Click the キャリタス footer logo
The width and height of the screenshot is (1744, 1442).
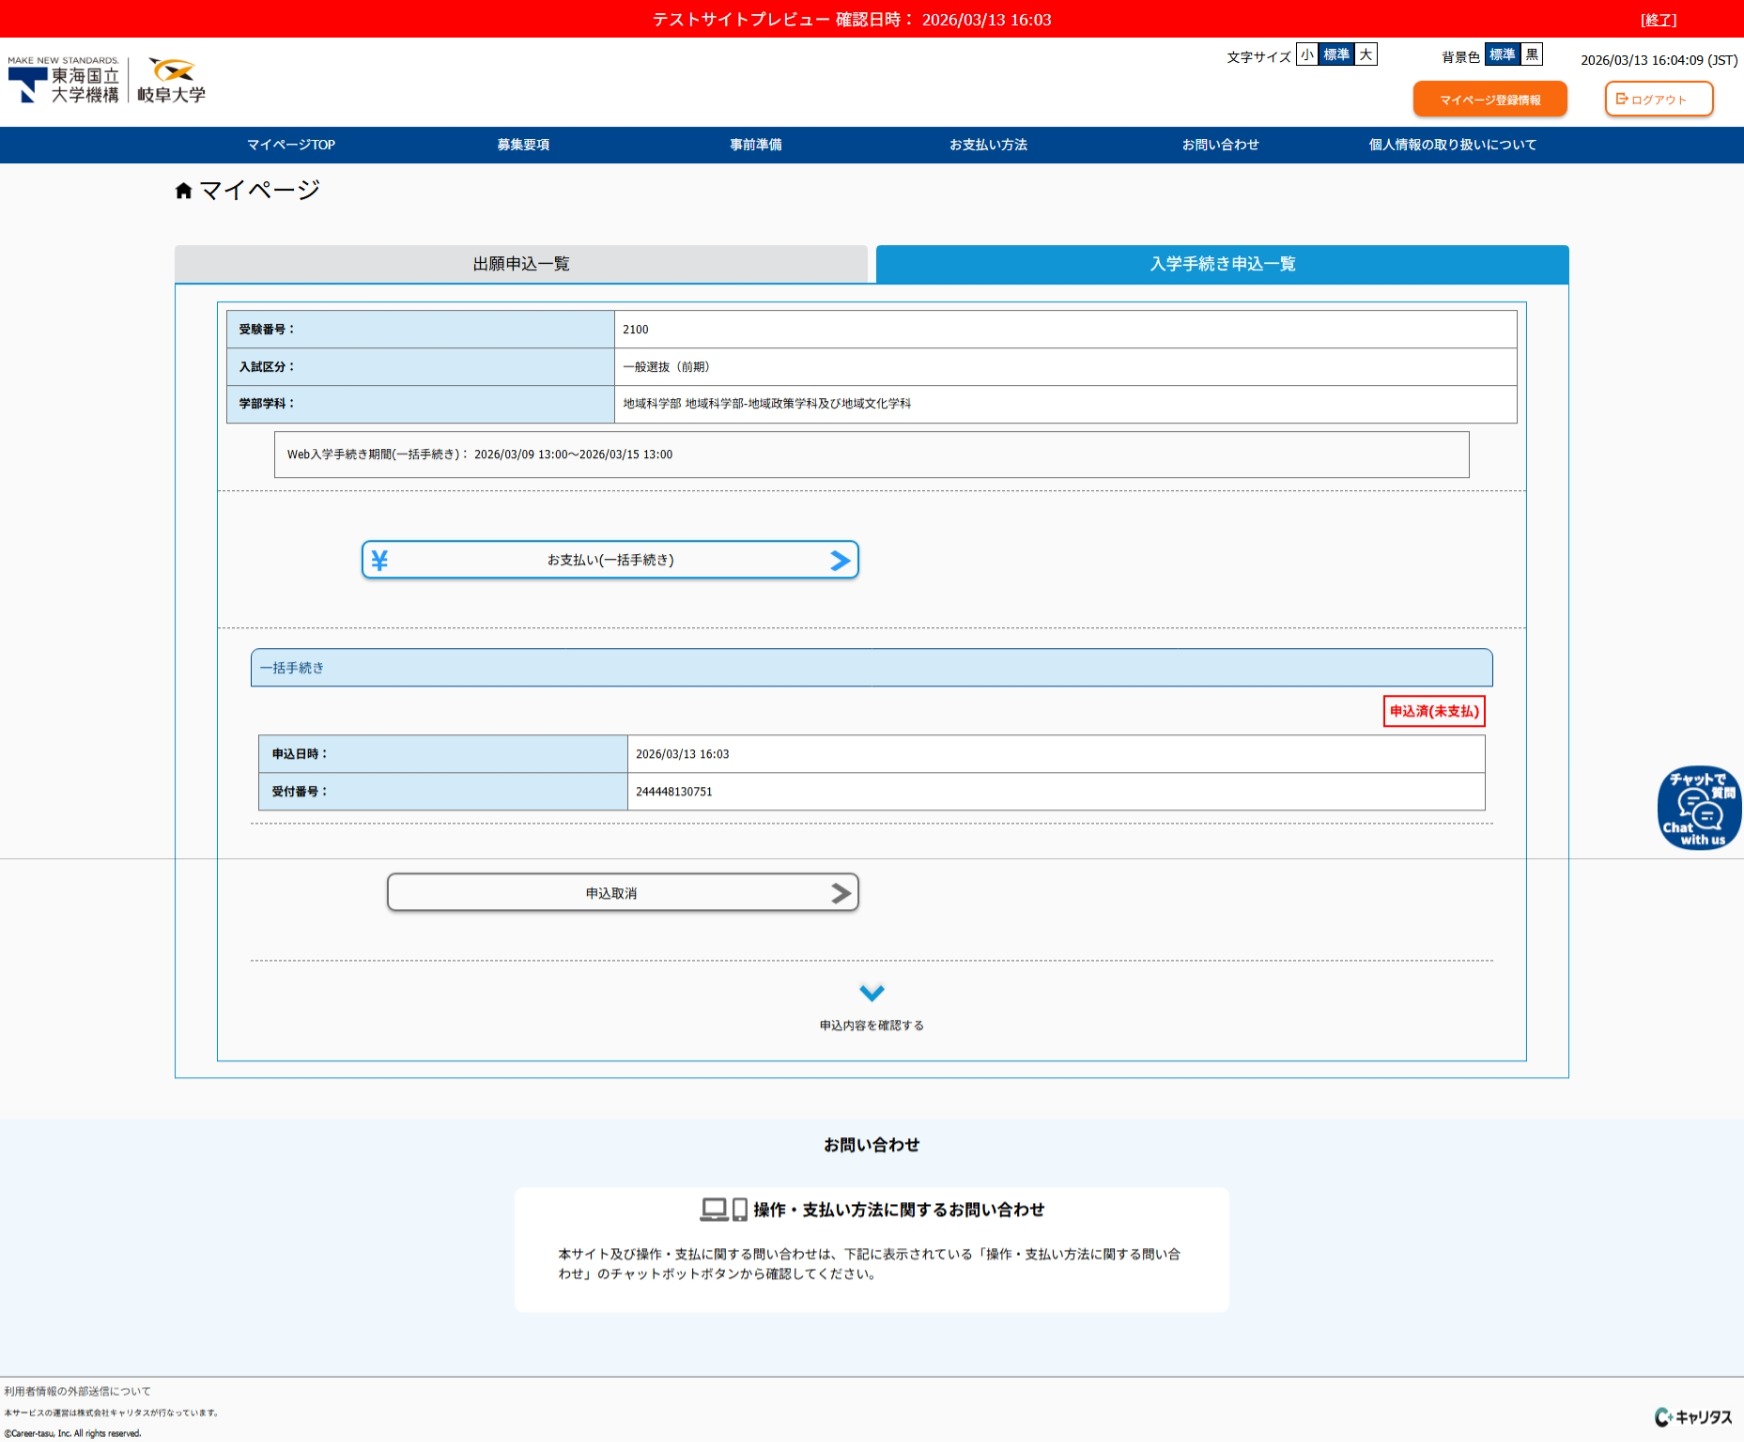(x=1693, y=1417)
